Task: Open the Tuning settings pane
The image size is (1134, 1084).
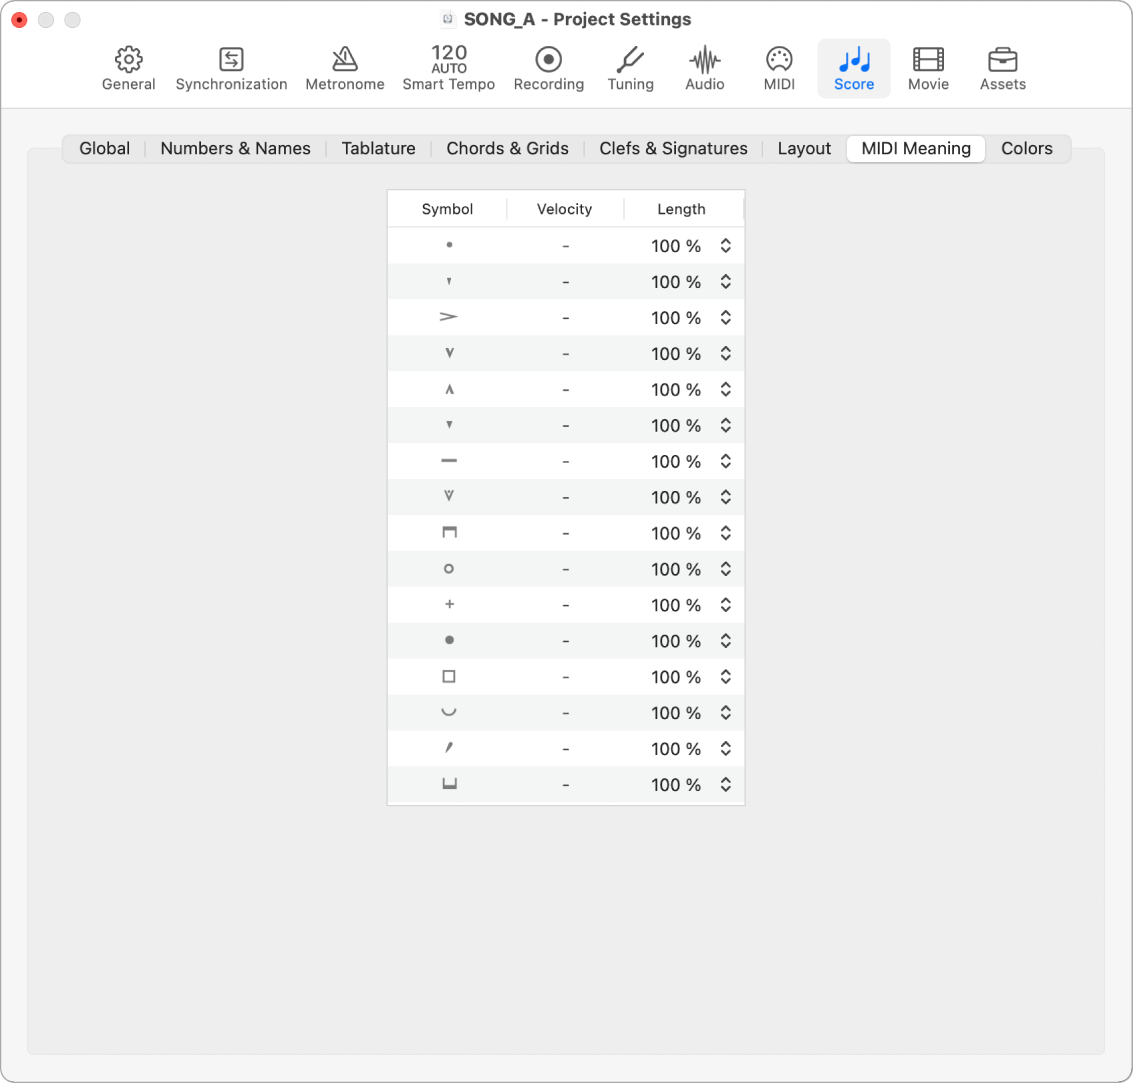Action: coord(631,69)
